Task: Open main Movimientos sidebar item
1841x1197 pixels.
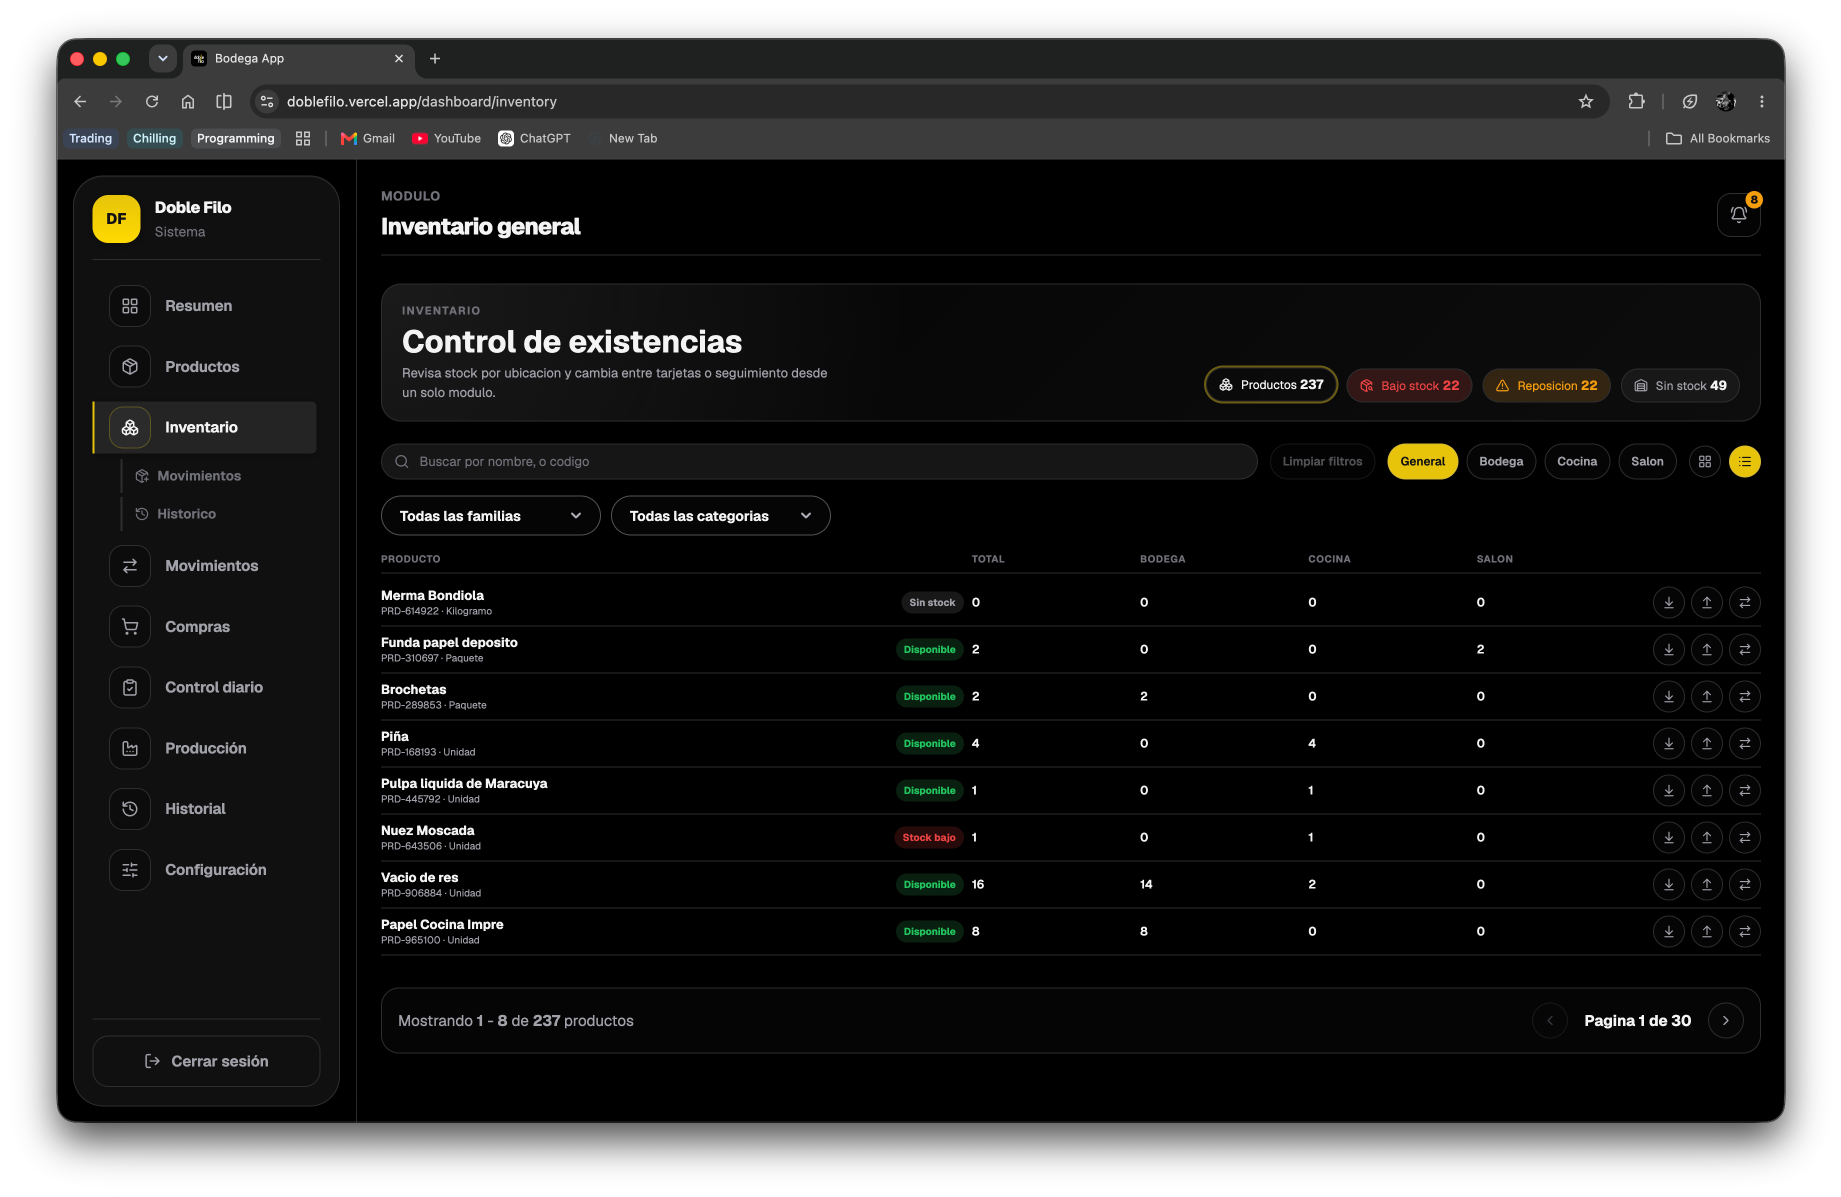Action: click(x=206, y=566)
